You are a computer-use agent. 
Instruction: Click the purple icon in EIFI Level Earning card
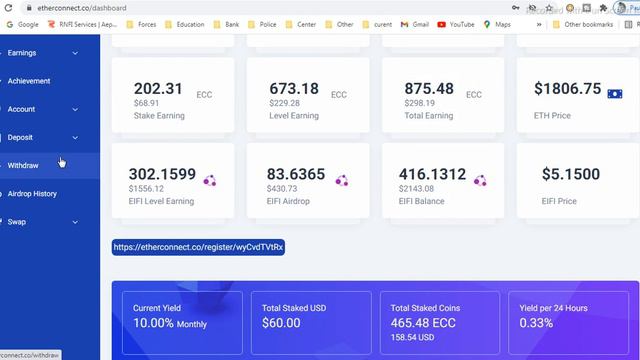pyautogui.click(x=210, y=180)
